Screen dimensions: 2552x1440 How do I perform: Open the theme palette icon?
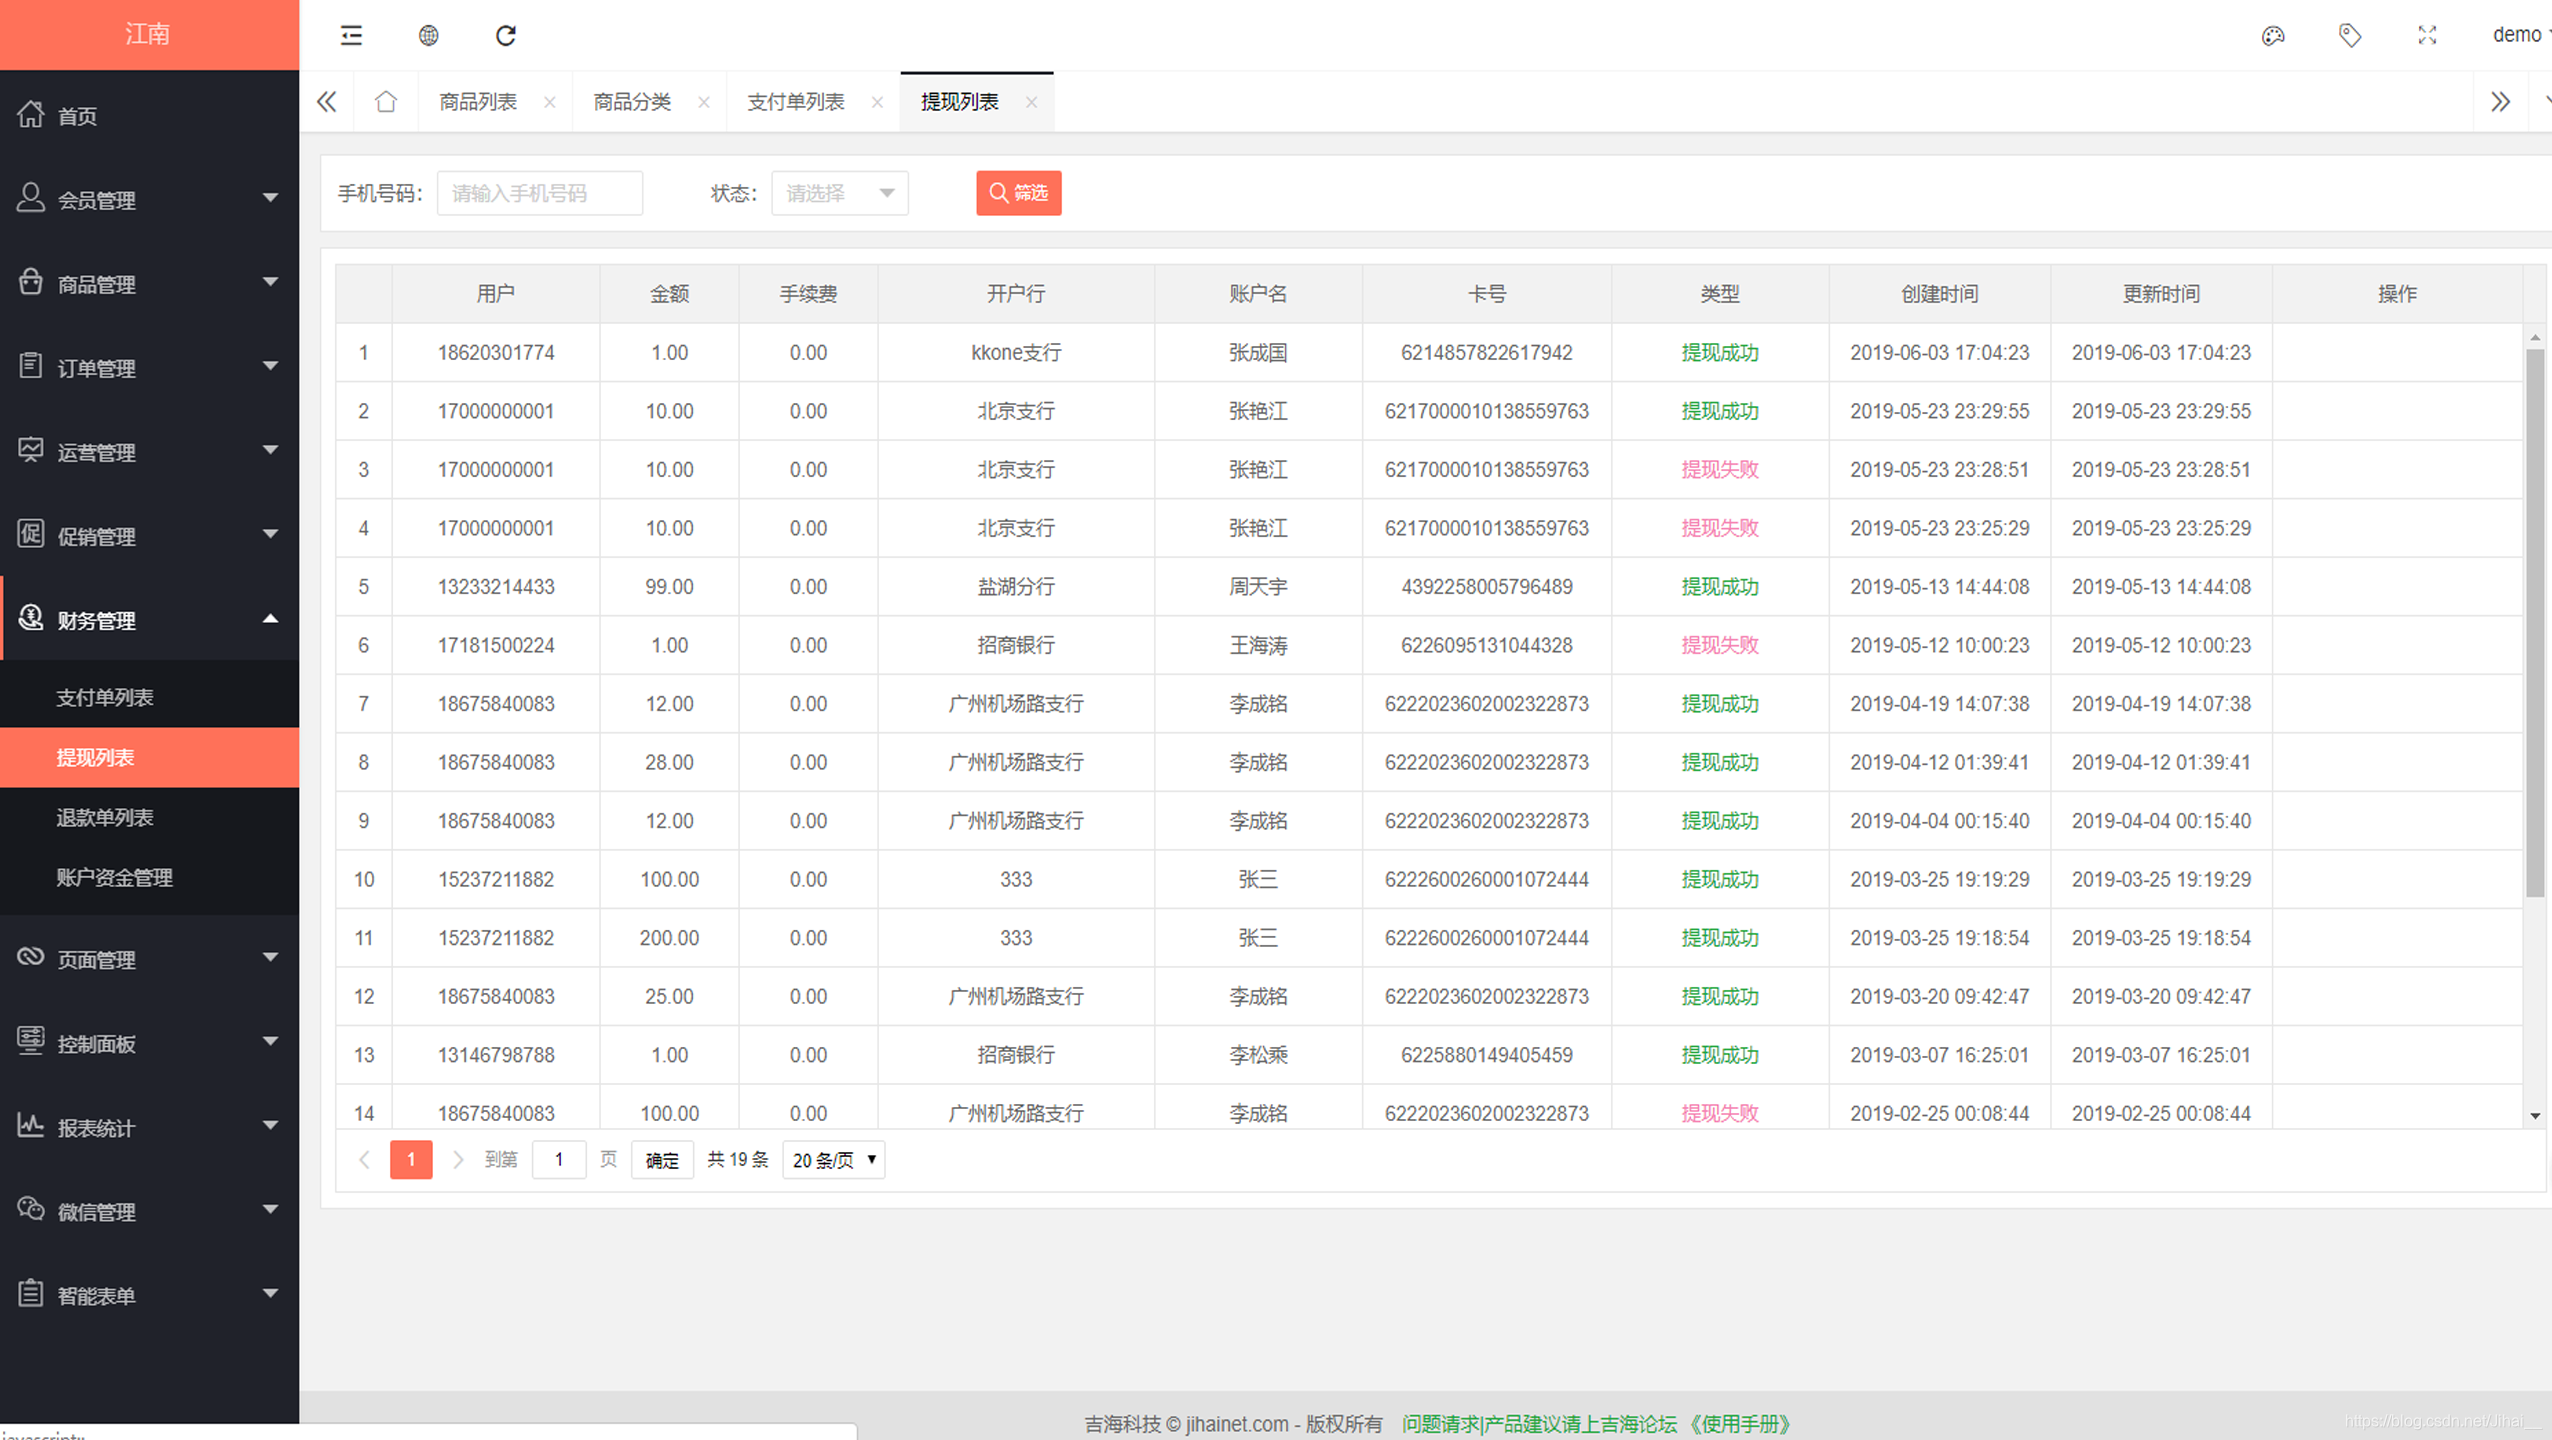coord(2273,36)
